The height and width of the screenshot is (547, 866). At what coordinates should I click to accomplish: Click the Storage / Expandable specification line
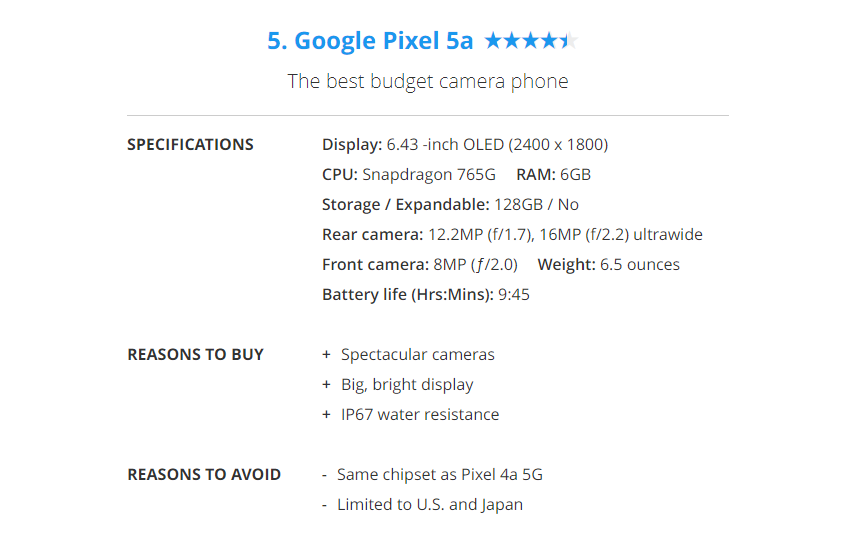(450, 205)
